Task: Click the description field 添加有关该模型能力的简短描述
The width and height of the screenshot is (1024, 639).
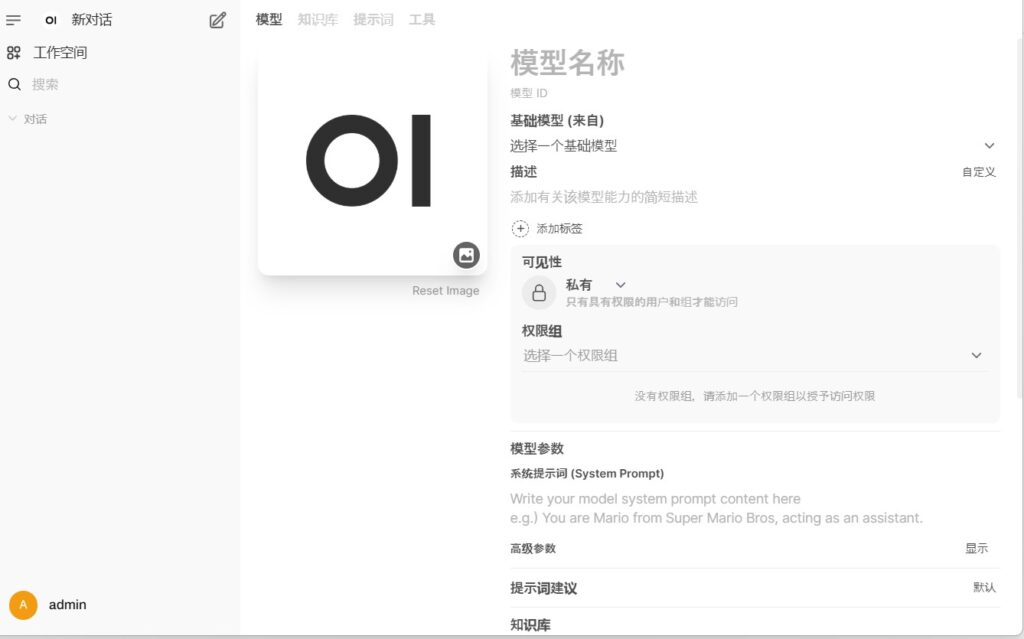Action: (x=754, y=197)
